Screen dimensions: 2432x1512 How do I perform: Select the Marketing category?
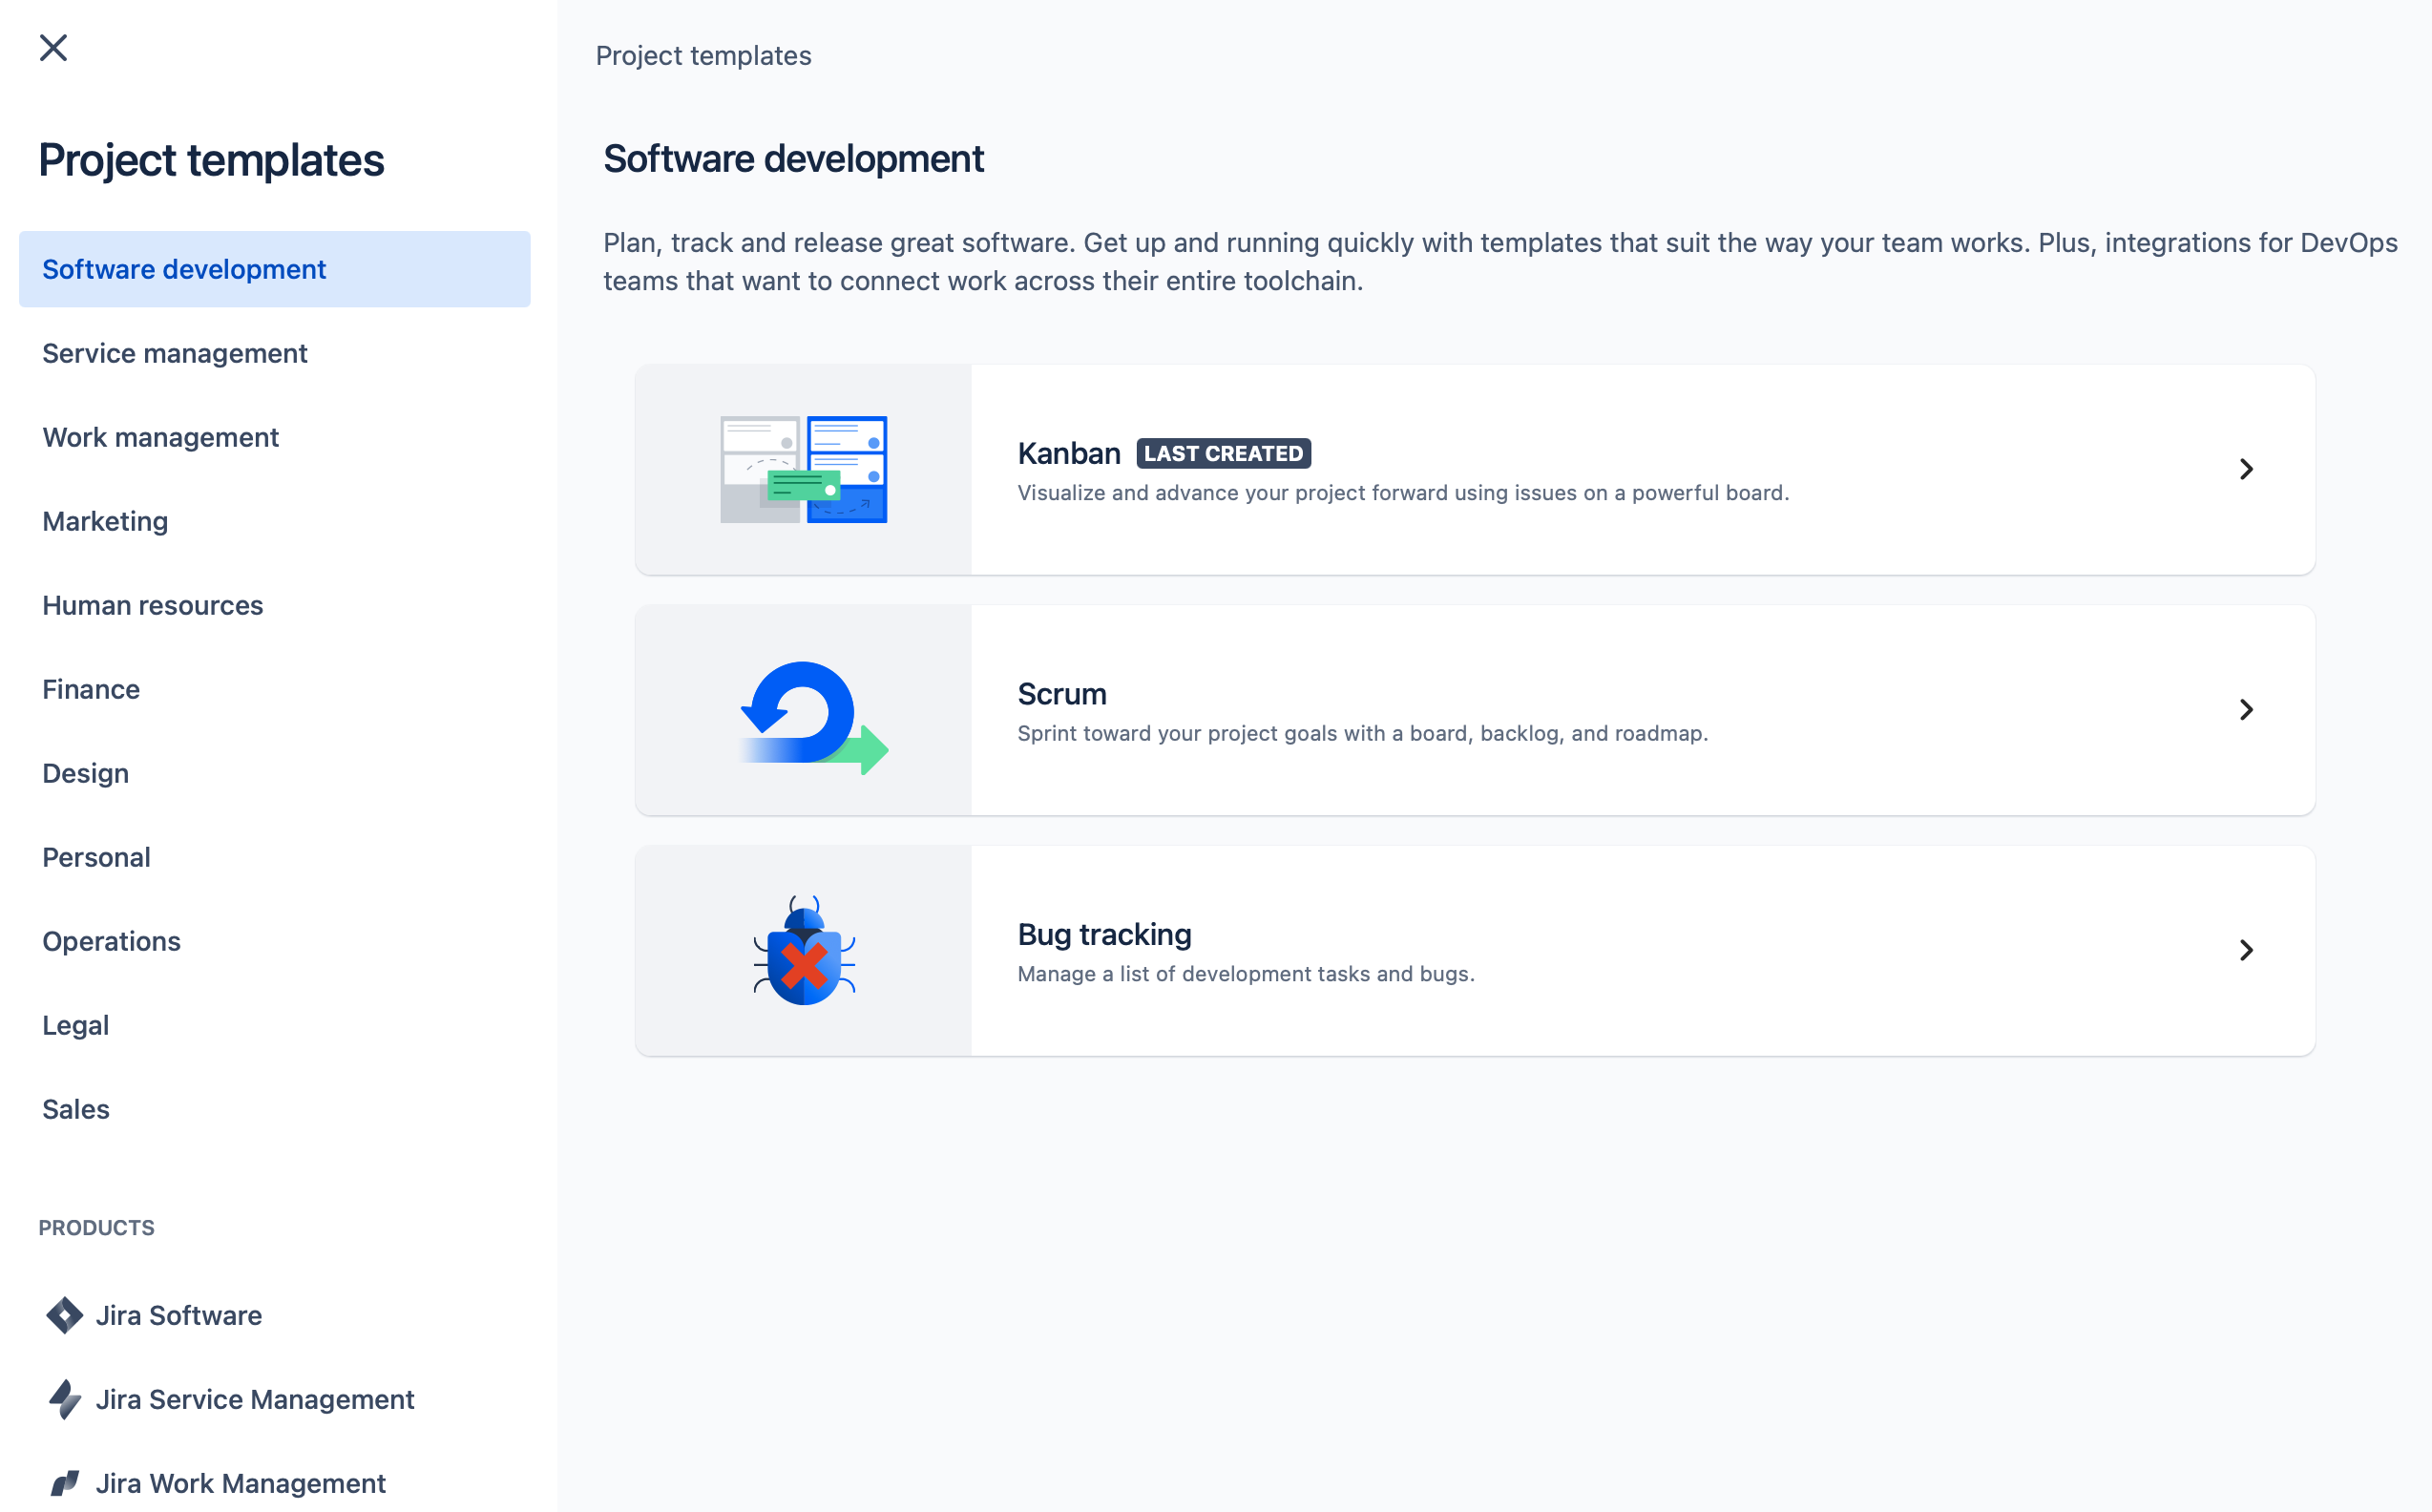(x=274, y=521)
